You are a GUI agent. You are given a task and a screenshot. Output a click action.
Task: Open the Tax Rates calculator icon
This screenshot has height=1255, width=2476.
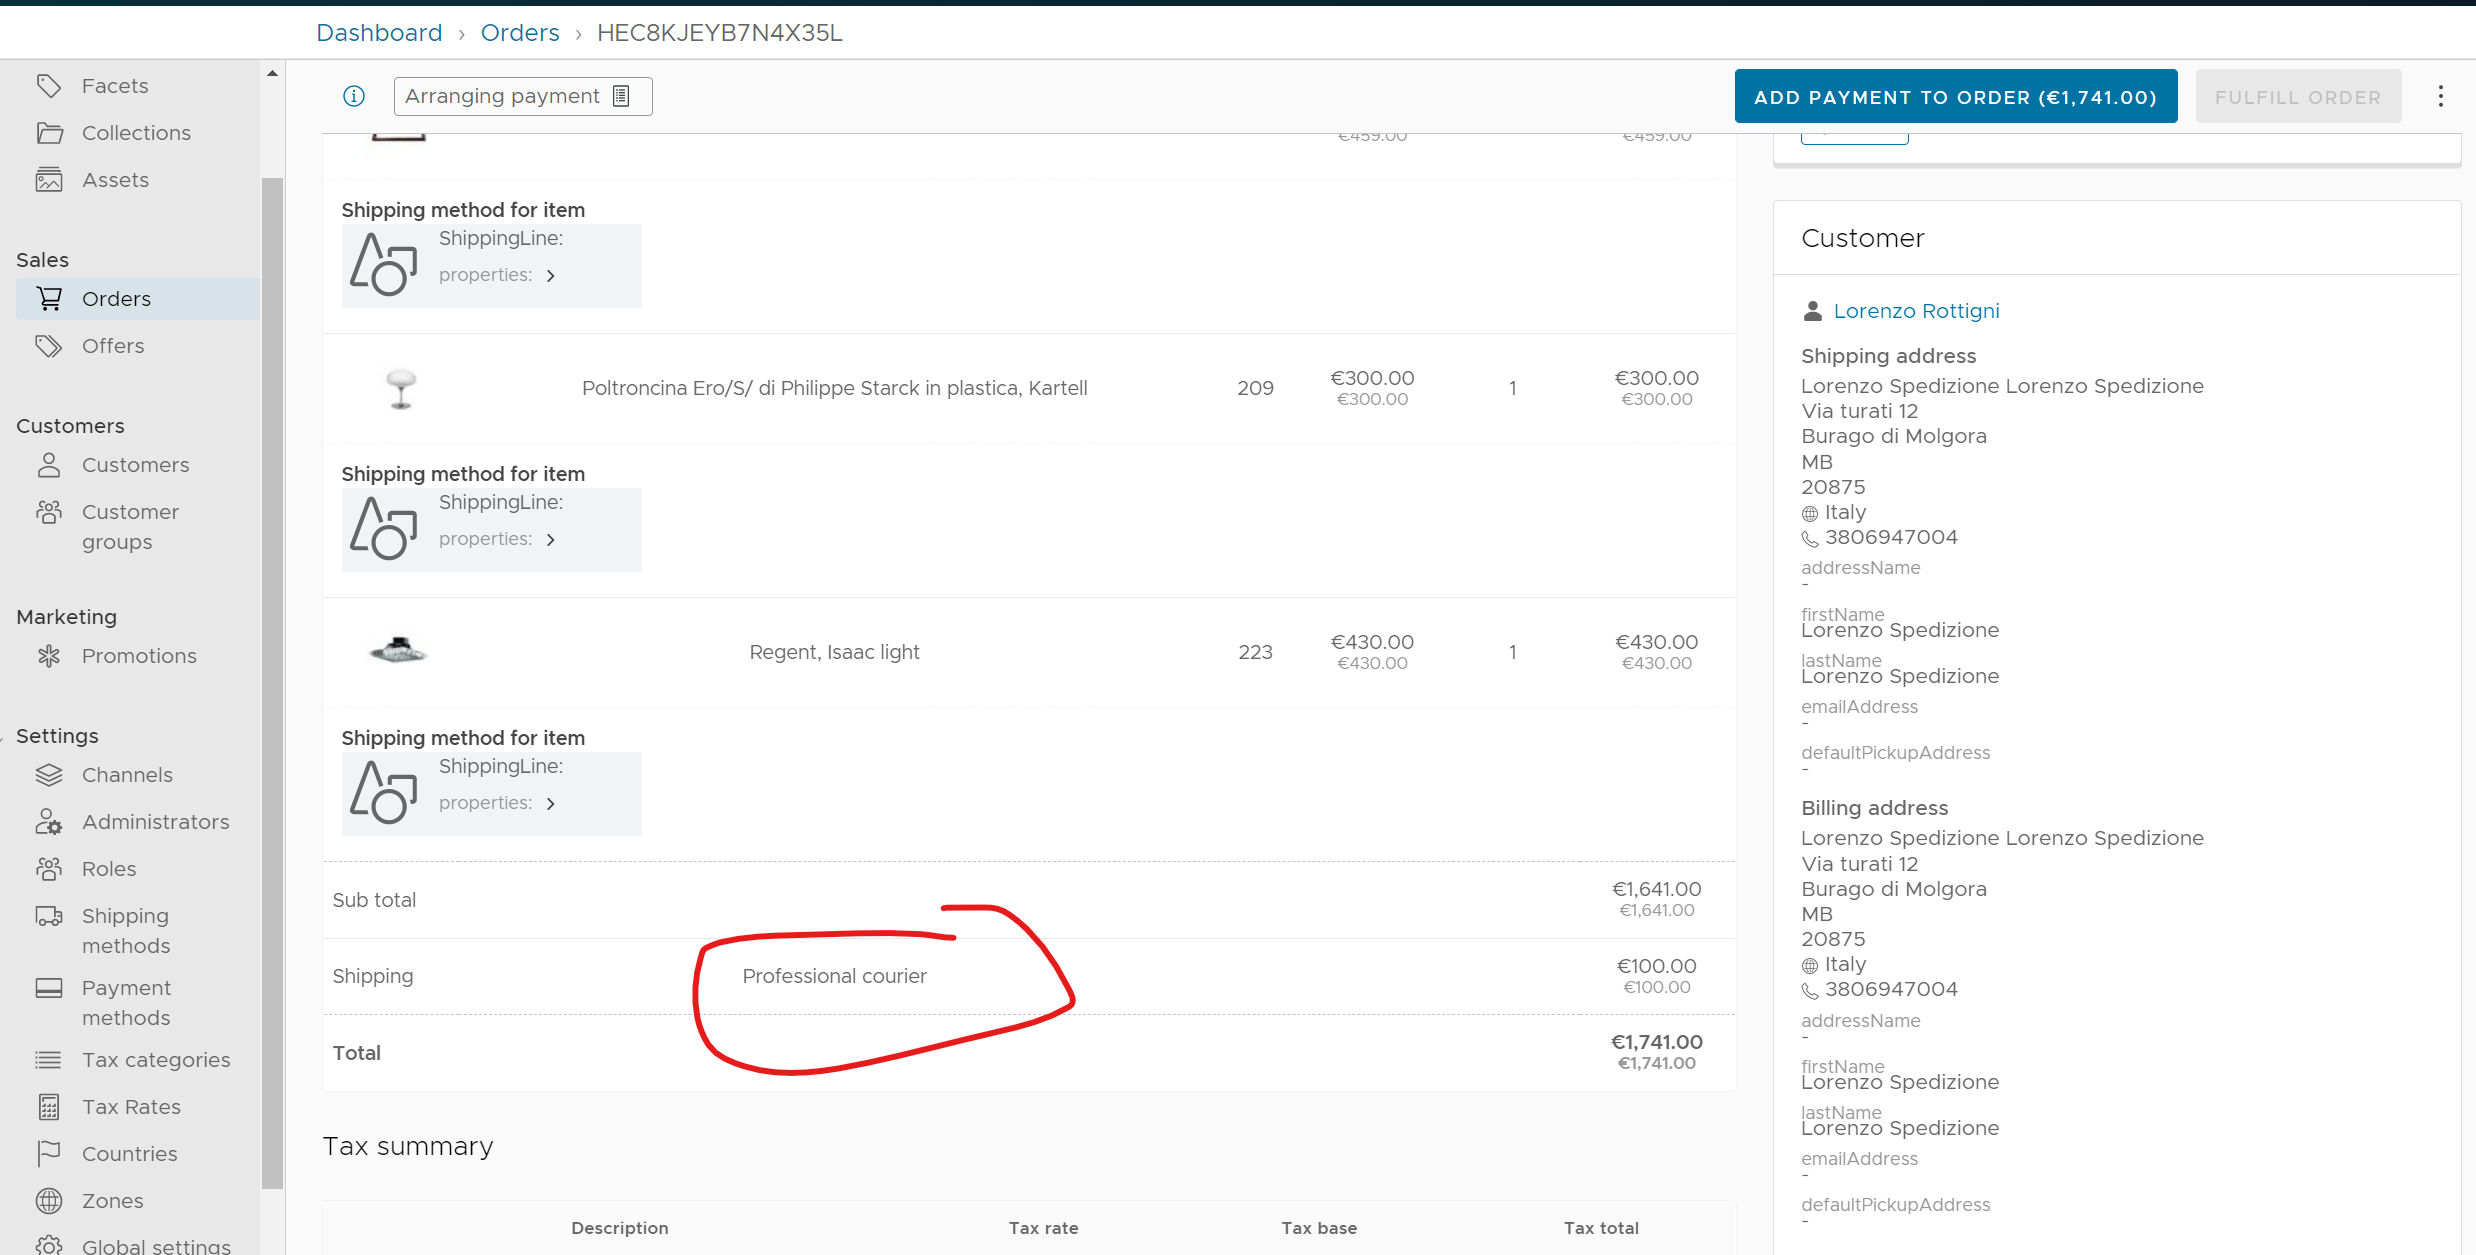(x=49, y=1107)
